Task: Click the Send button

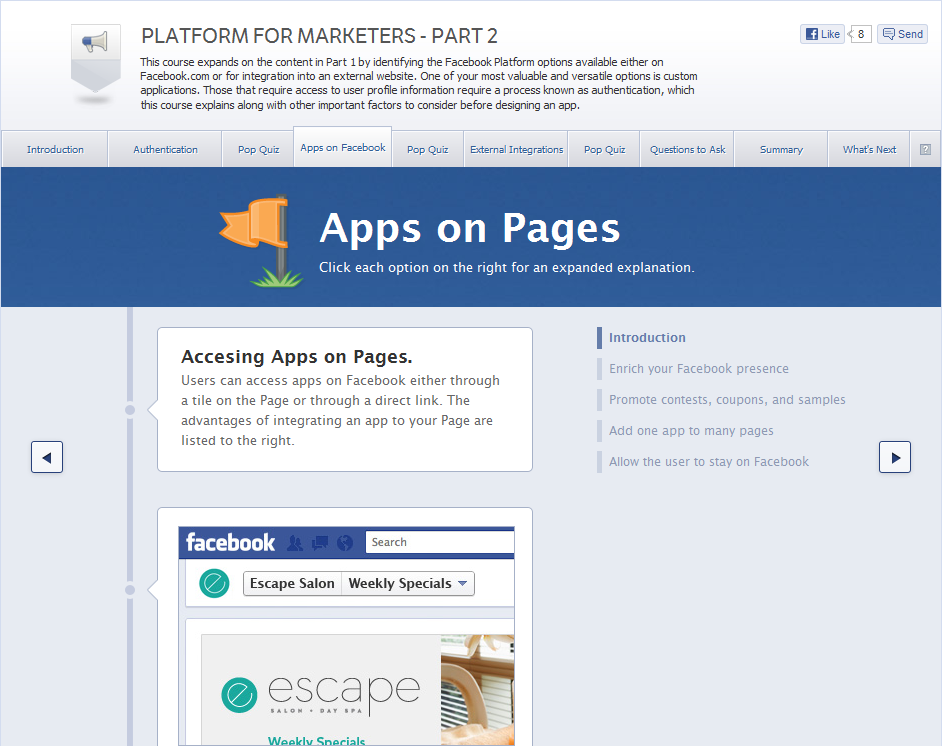Action: pos(902,34)
